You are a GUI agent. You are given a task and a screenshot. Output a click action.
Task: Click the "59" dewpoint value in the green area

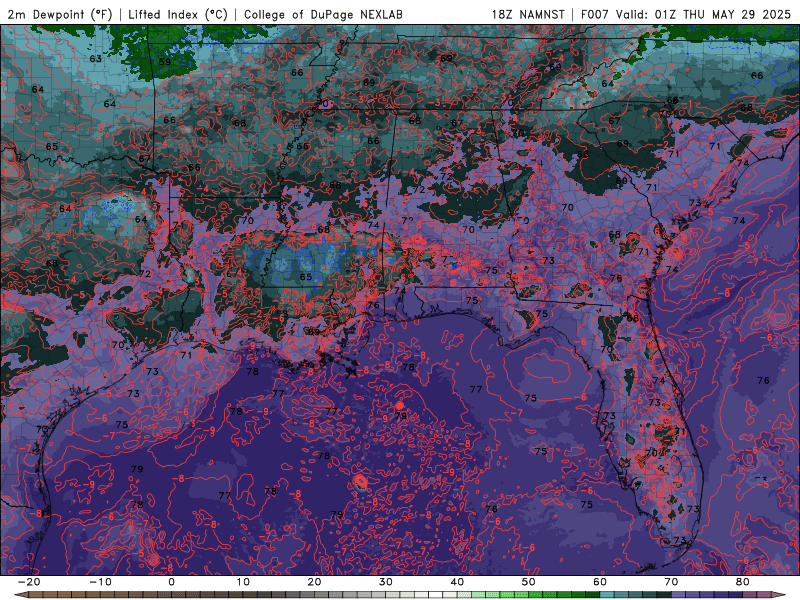pyautogui.click(x=165, y=62)
